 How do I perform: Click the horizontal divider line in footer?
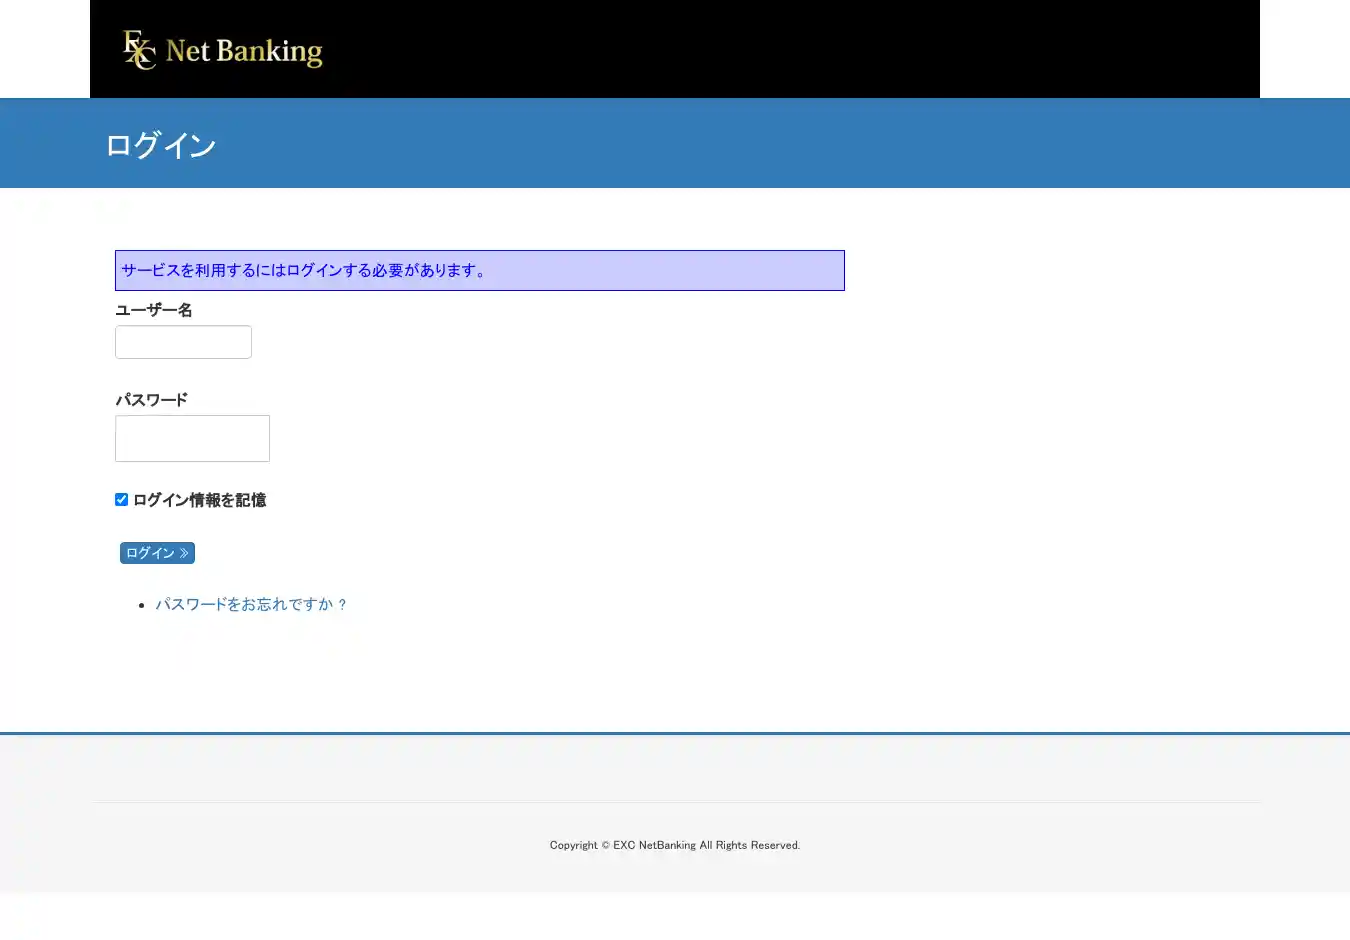point(675,801)
